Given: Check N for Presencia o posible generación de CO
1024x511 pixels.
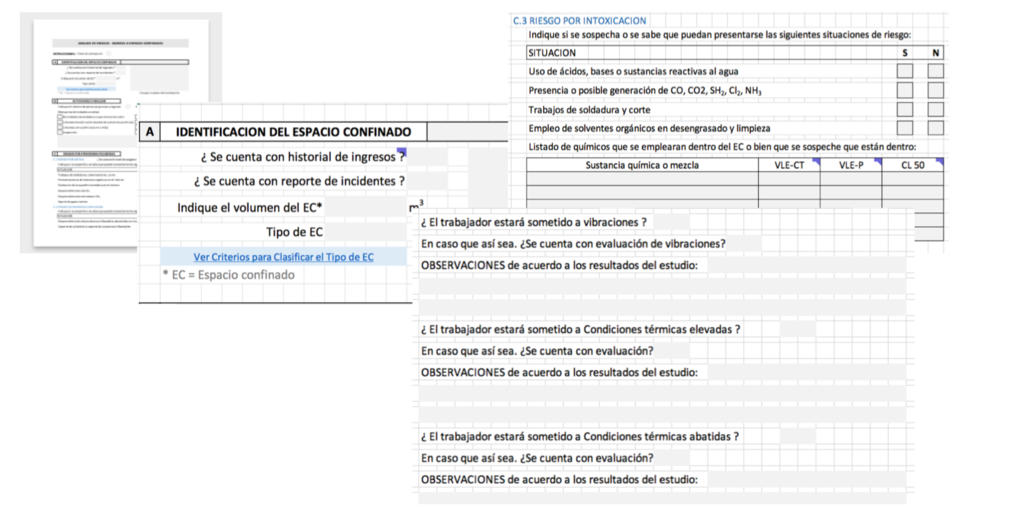Looking at the screenshot, I should coord(936,90).
